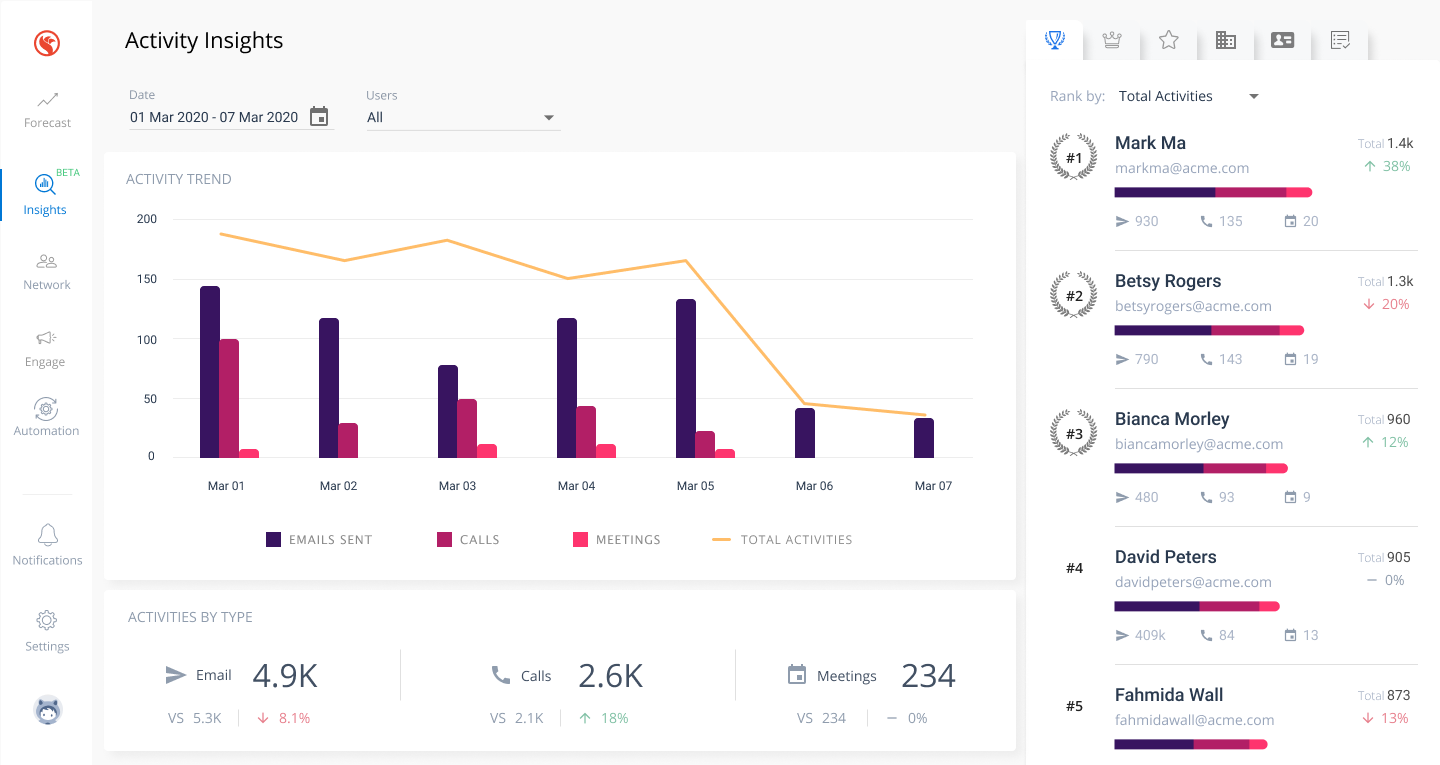Click the red app logo
Image resolution: width=1440 pixels, height=765 pixels.
[x=47, y=43]
